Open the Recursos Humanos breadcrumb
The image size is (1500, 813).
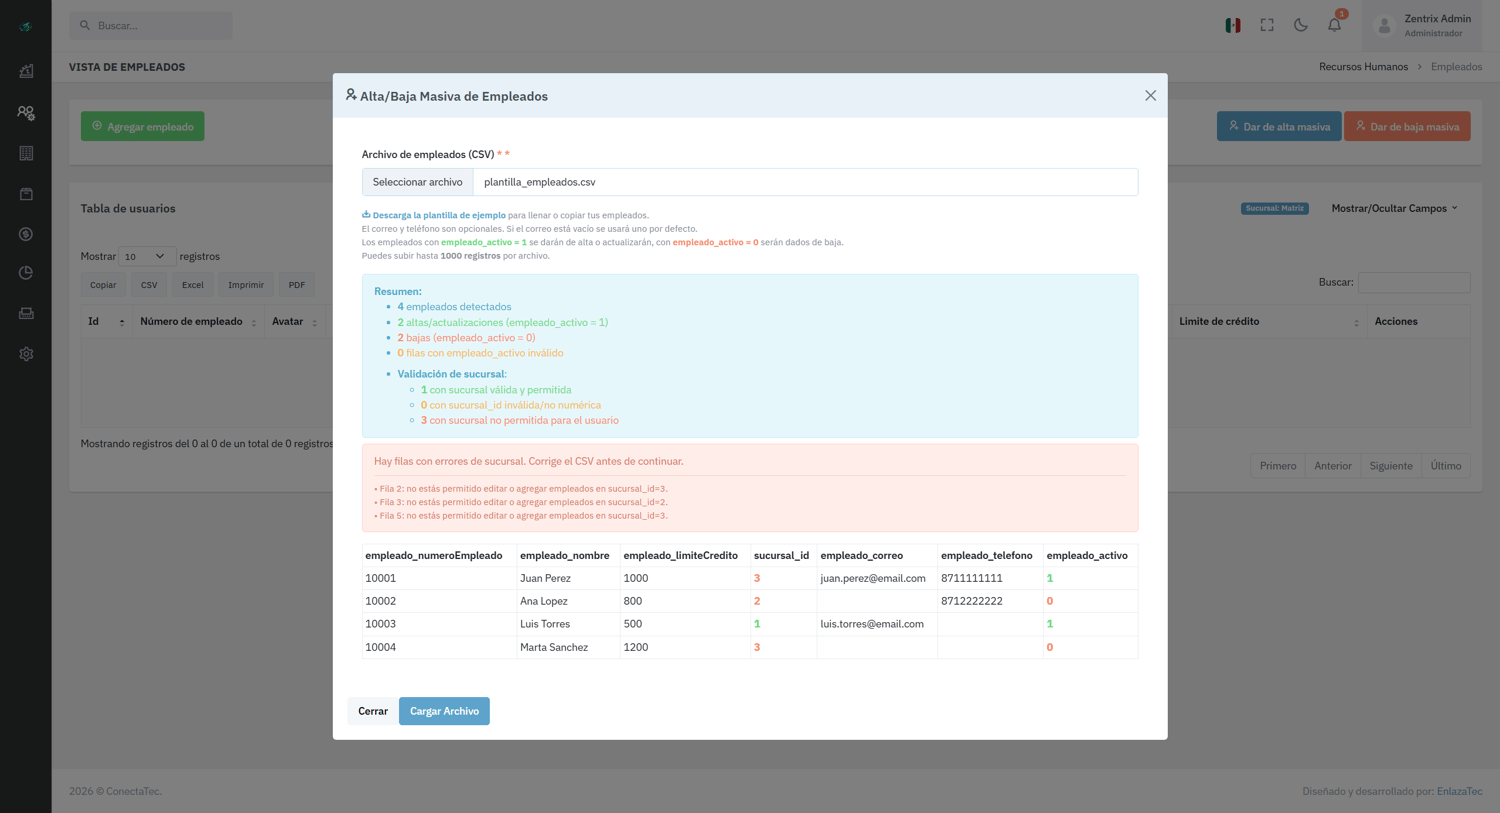(1363, 67)
